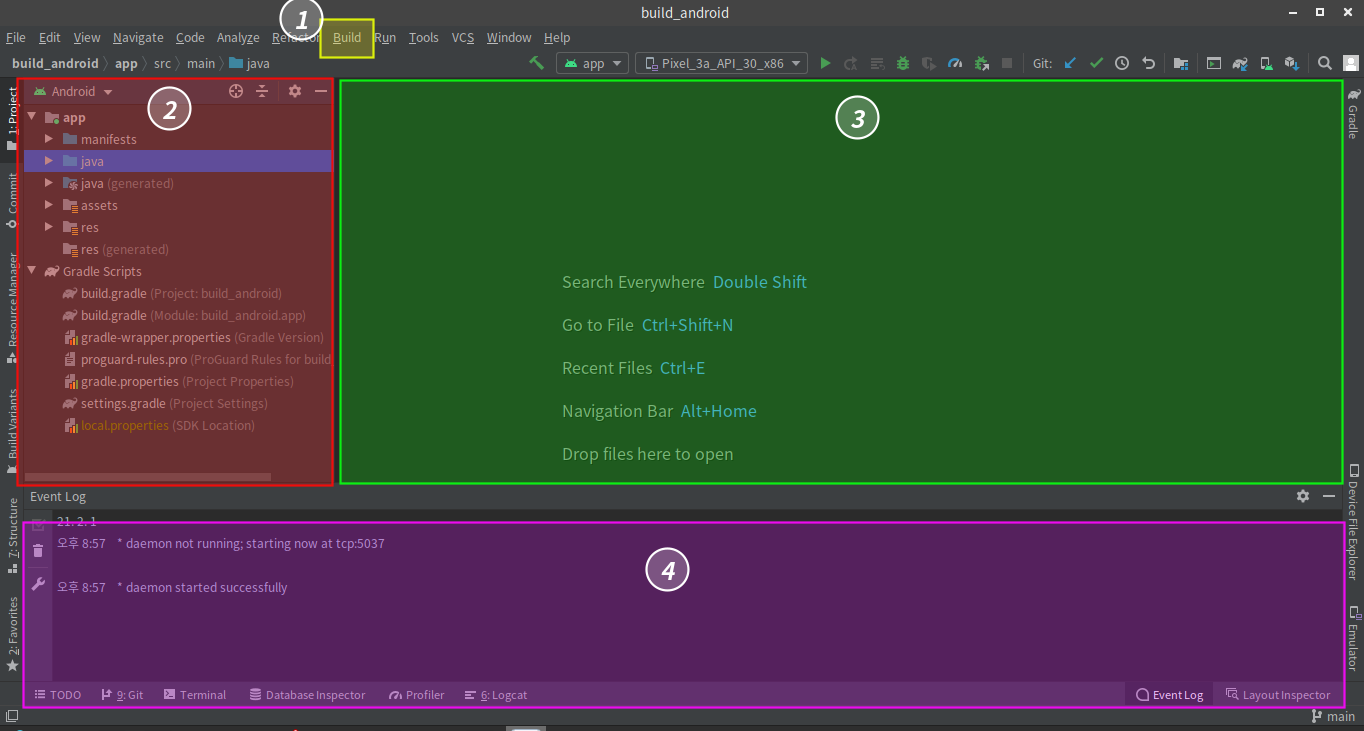
Task: Expand the assets folder arrow
Action: point(49,205)
